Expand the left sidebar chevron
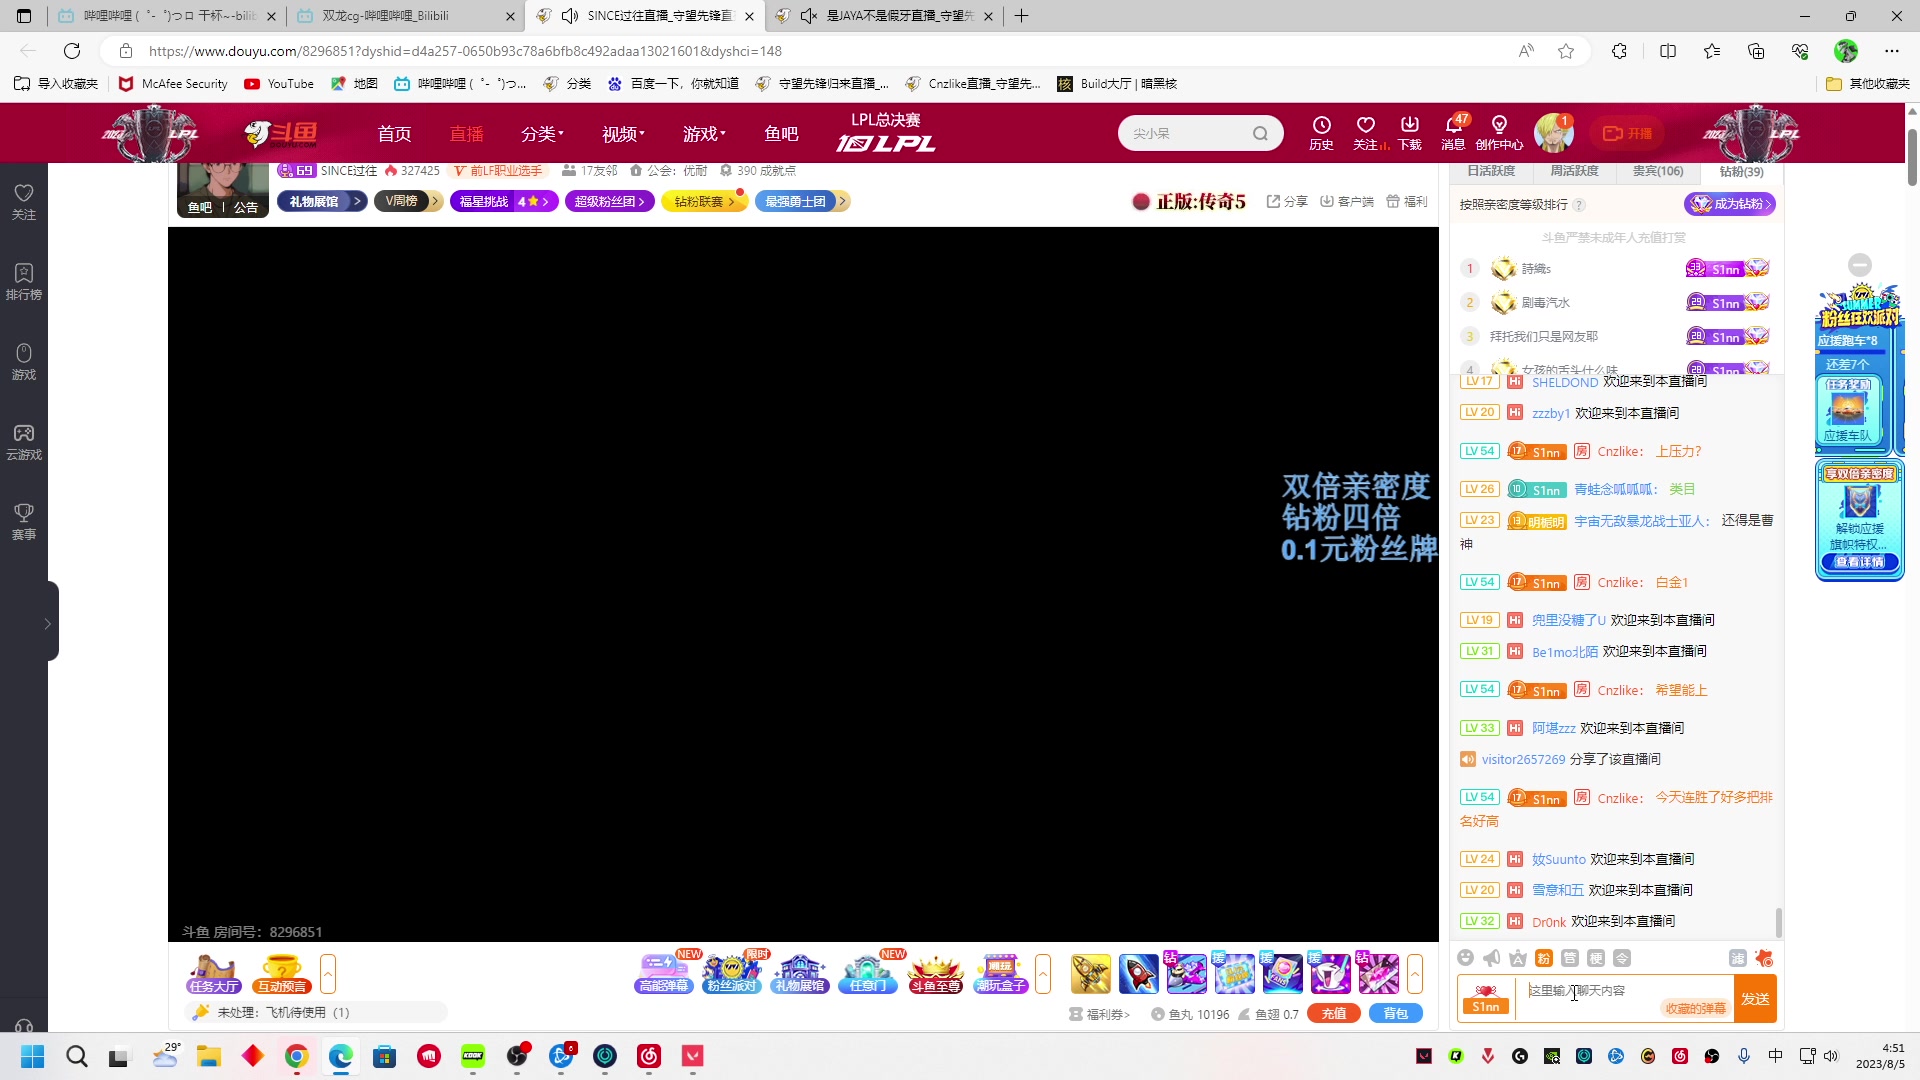Screen dimensions: 1920x1080 pyautogui.click(x=47, y=623)
